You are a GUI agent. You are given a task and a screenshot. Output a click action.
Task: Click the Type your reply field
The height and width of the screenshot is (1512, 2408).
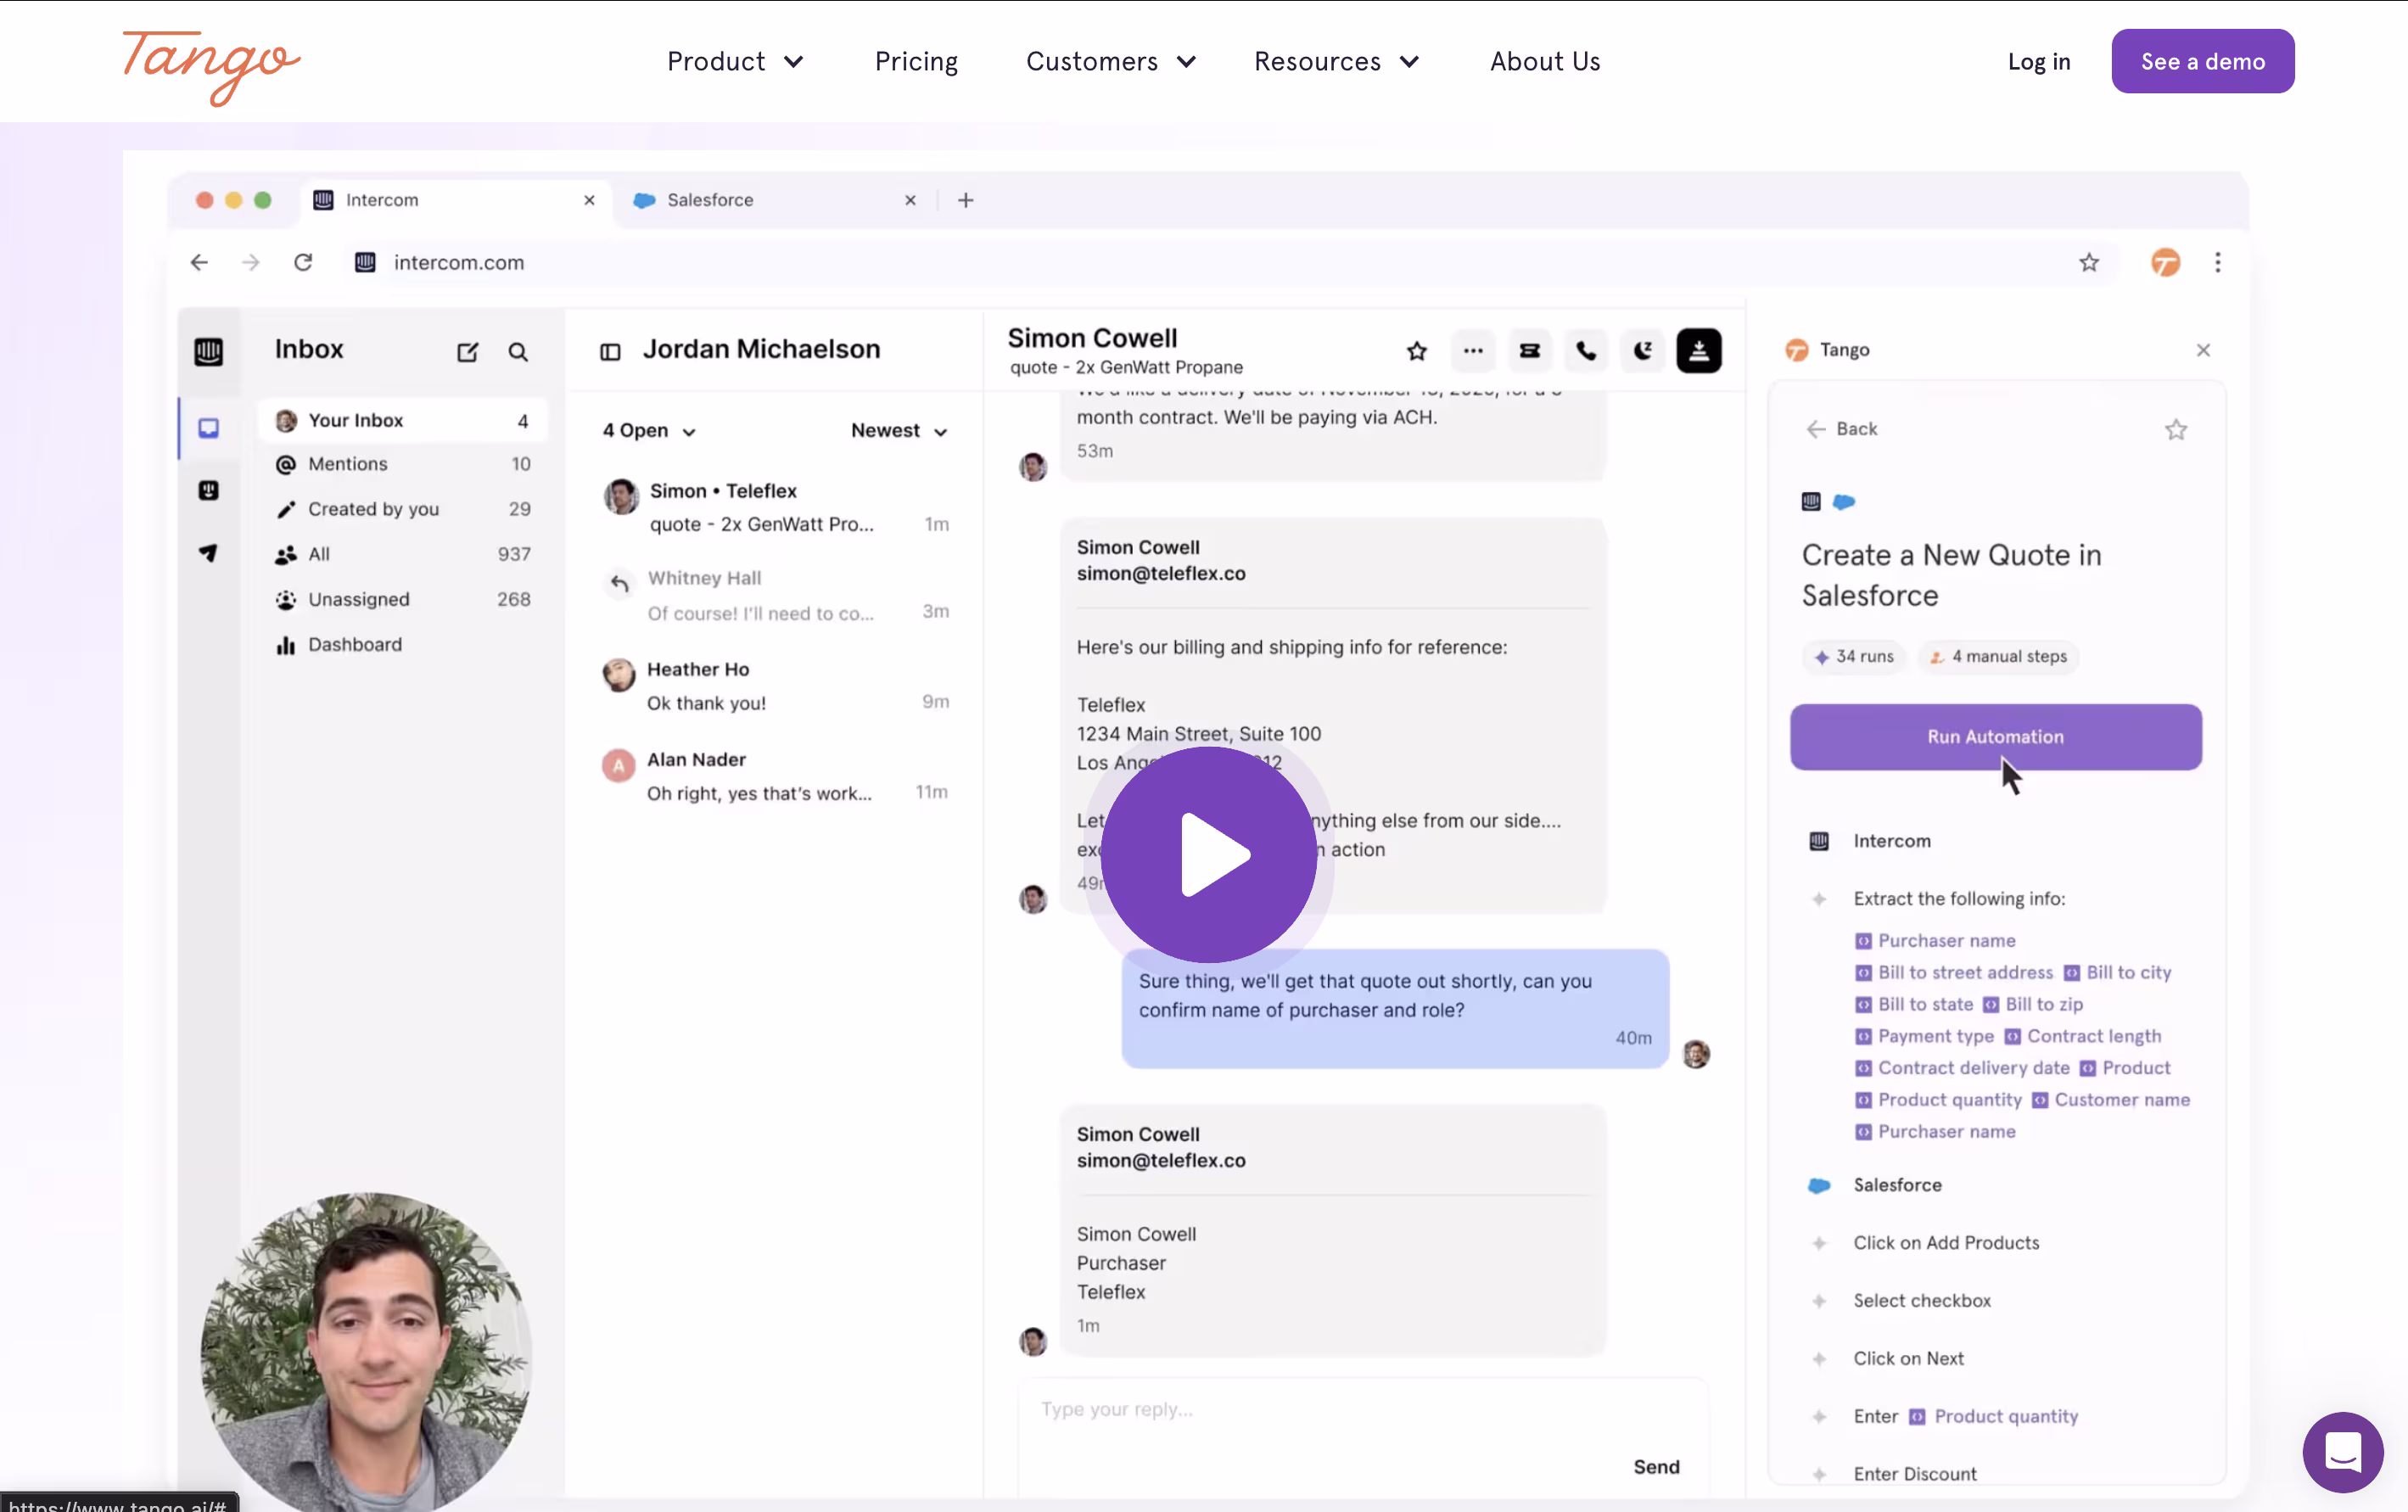pyautogui.click(x=1363, y=1409)
